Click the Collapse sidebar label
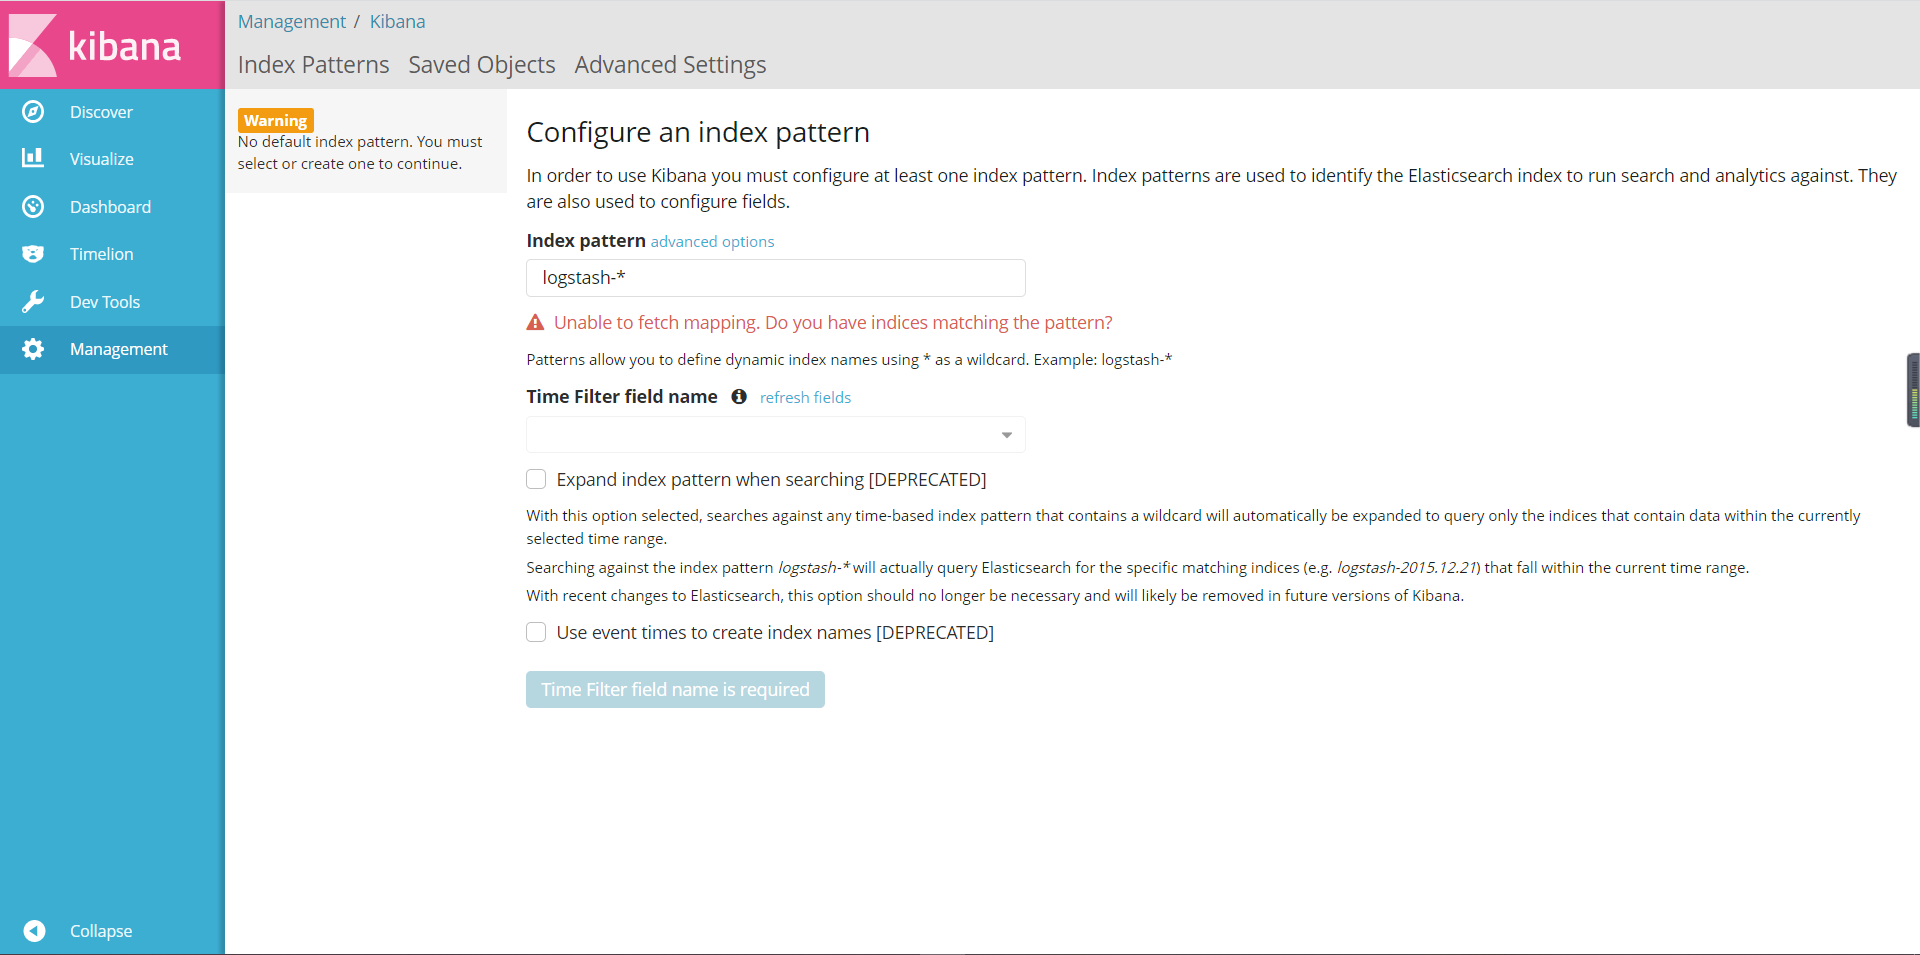 (x=101, y=931)
